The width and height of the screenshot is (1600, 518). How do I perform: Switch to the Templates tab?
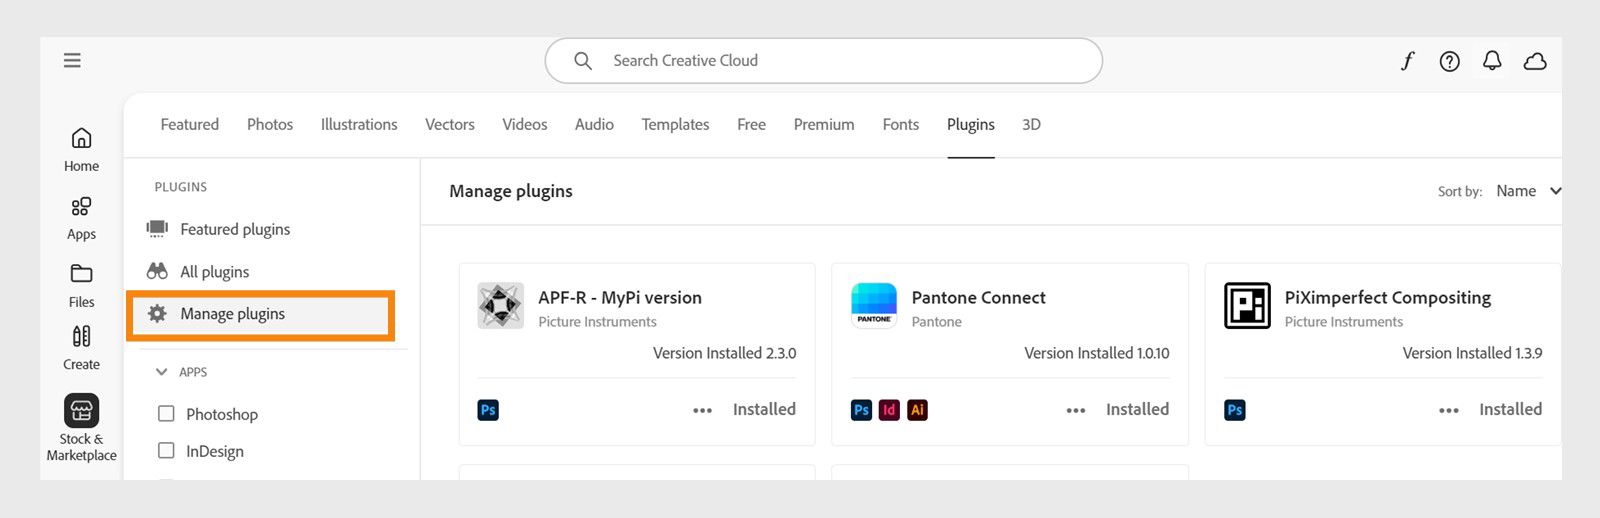pyautogui.click(x=675, y=125)
